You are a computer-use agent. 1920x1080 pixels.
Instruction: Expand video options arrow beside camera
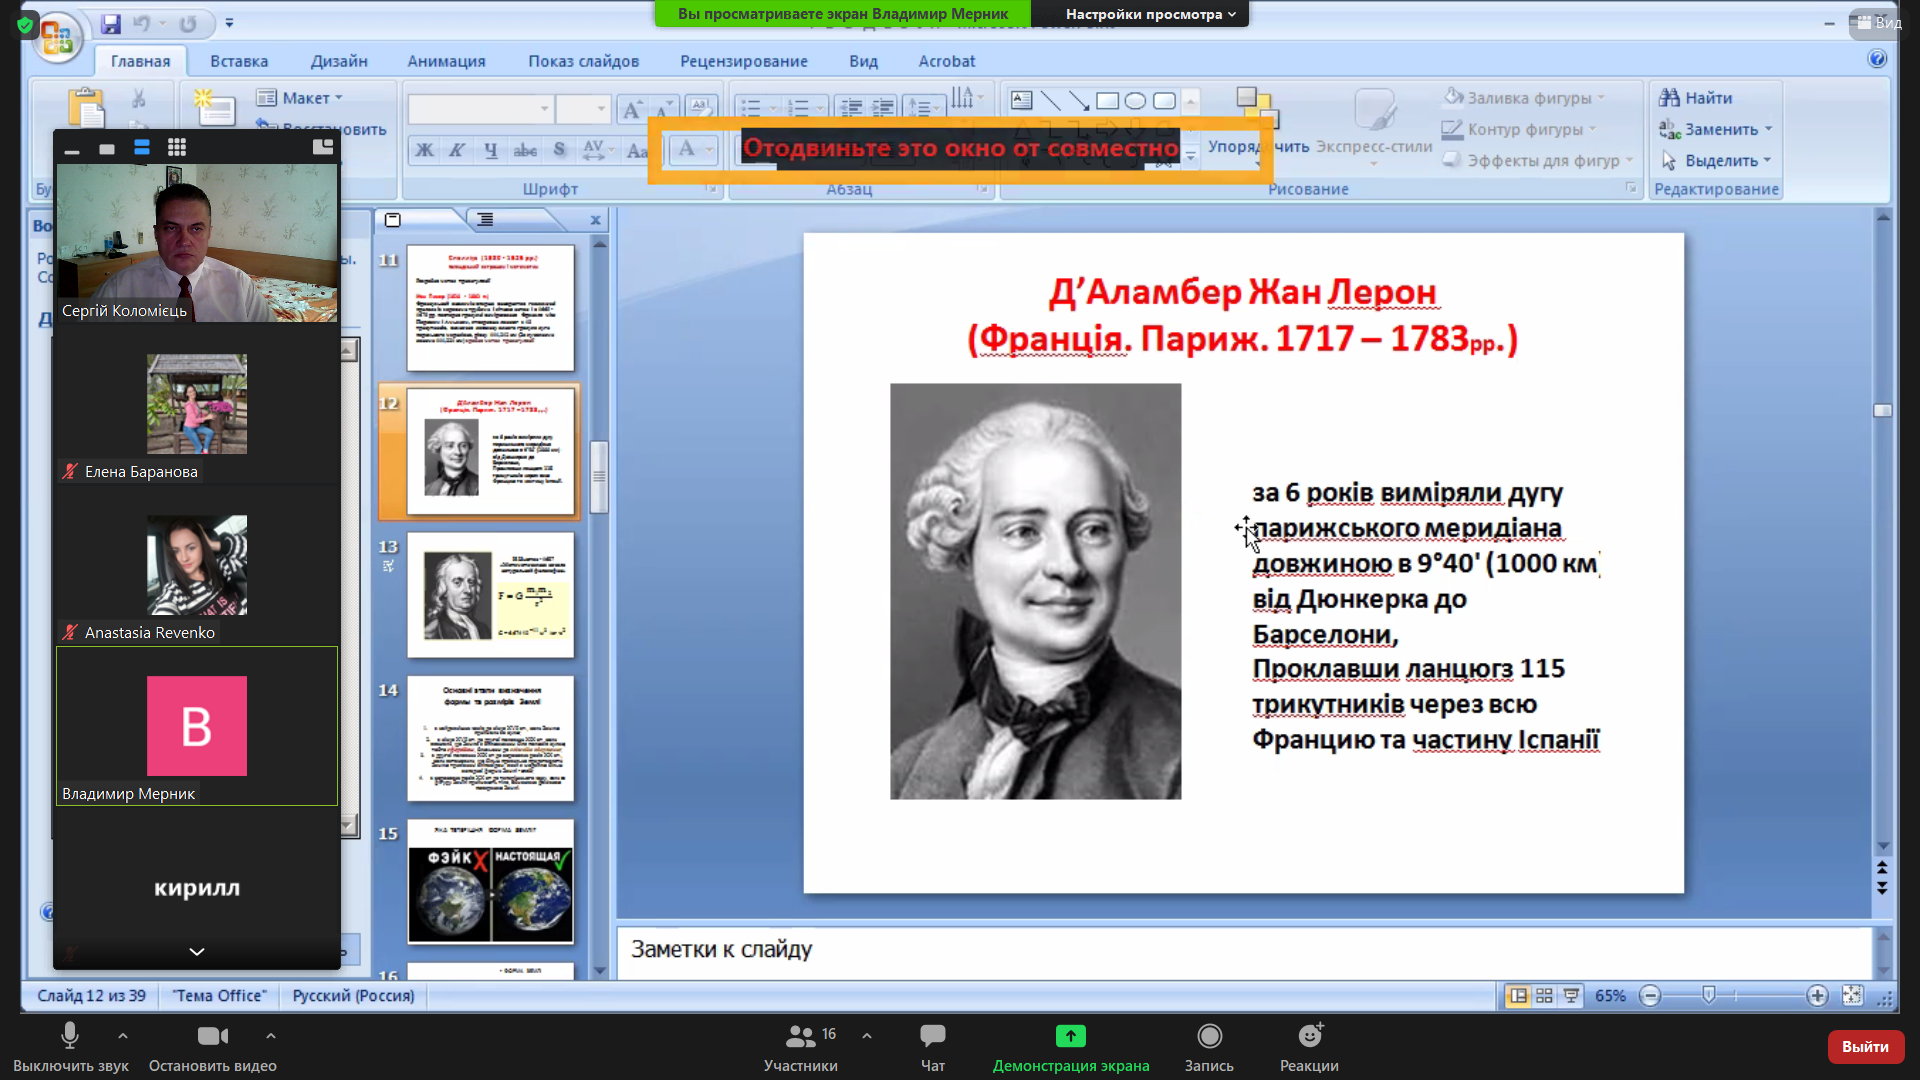(x=271, y=1036)
